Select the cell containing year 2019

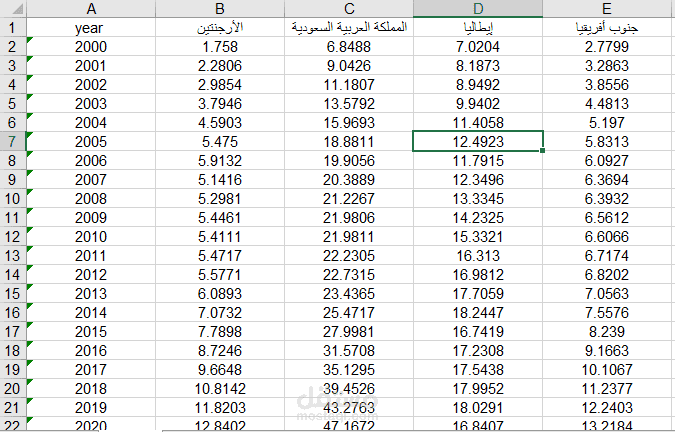click(x=91, y=407)
